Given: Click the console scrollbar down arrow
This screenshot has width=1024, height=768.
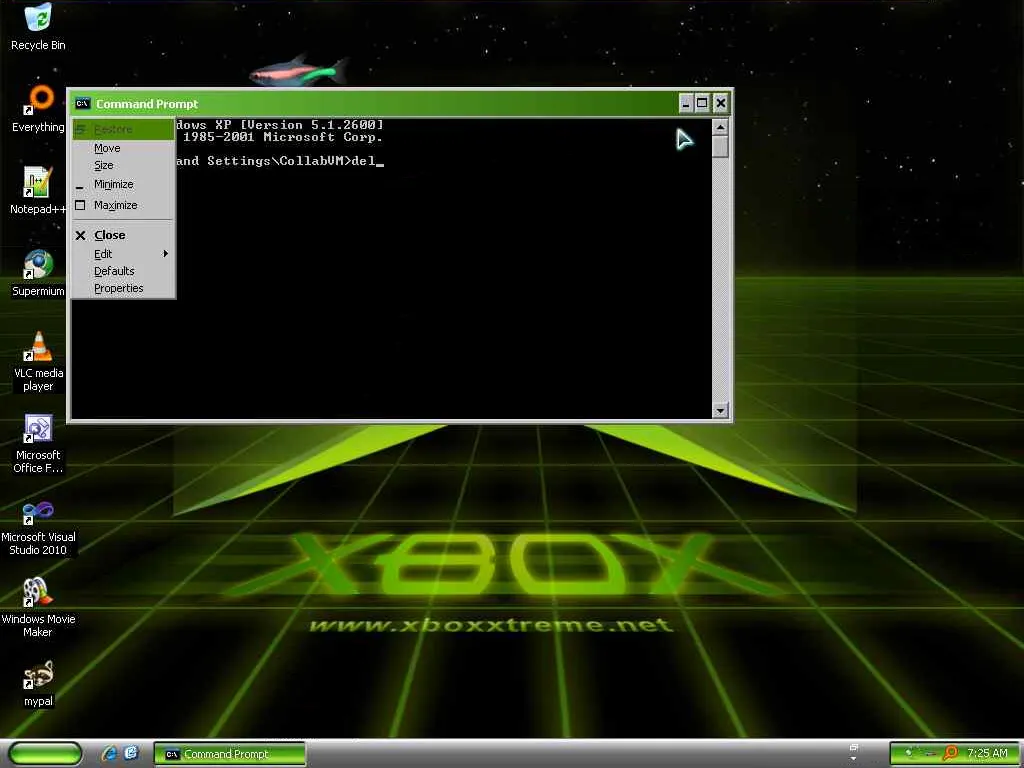Looking at the screenshot, I should coord(720,410).
